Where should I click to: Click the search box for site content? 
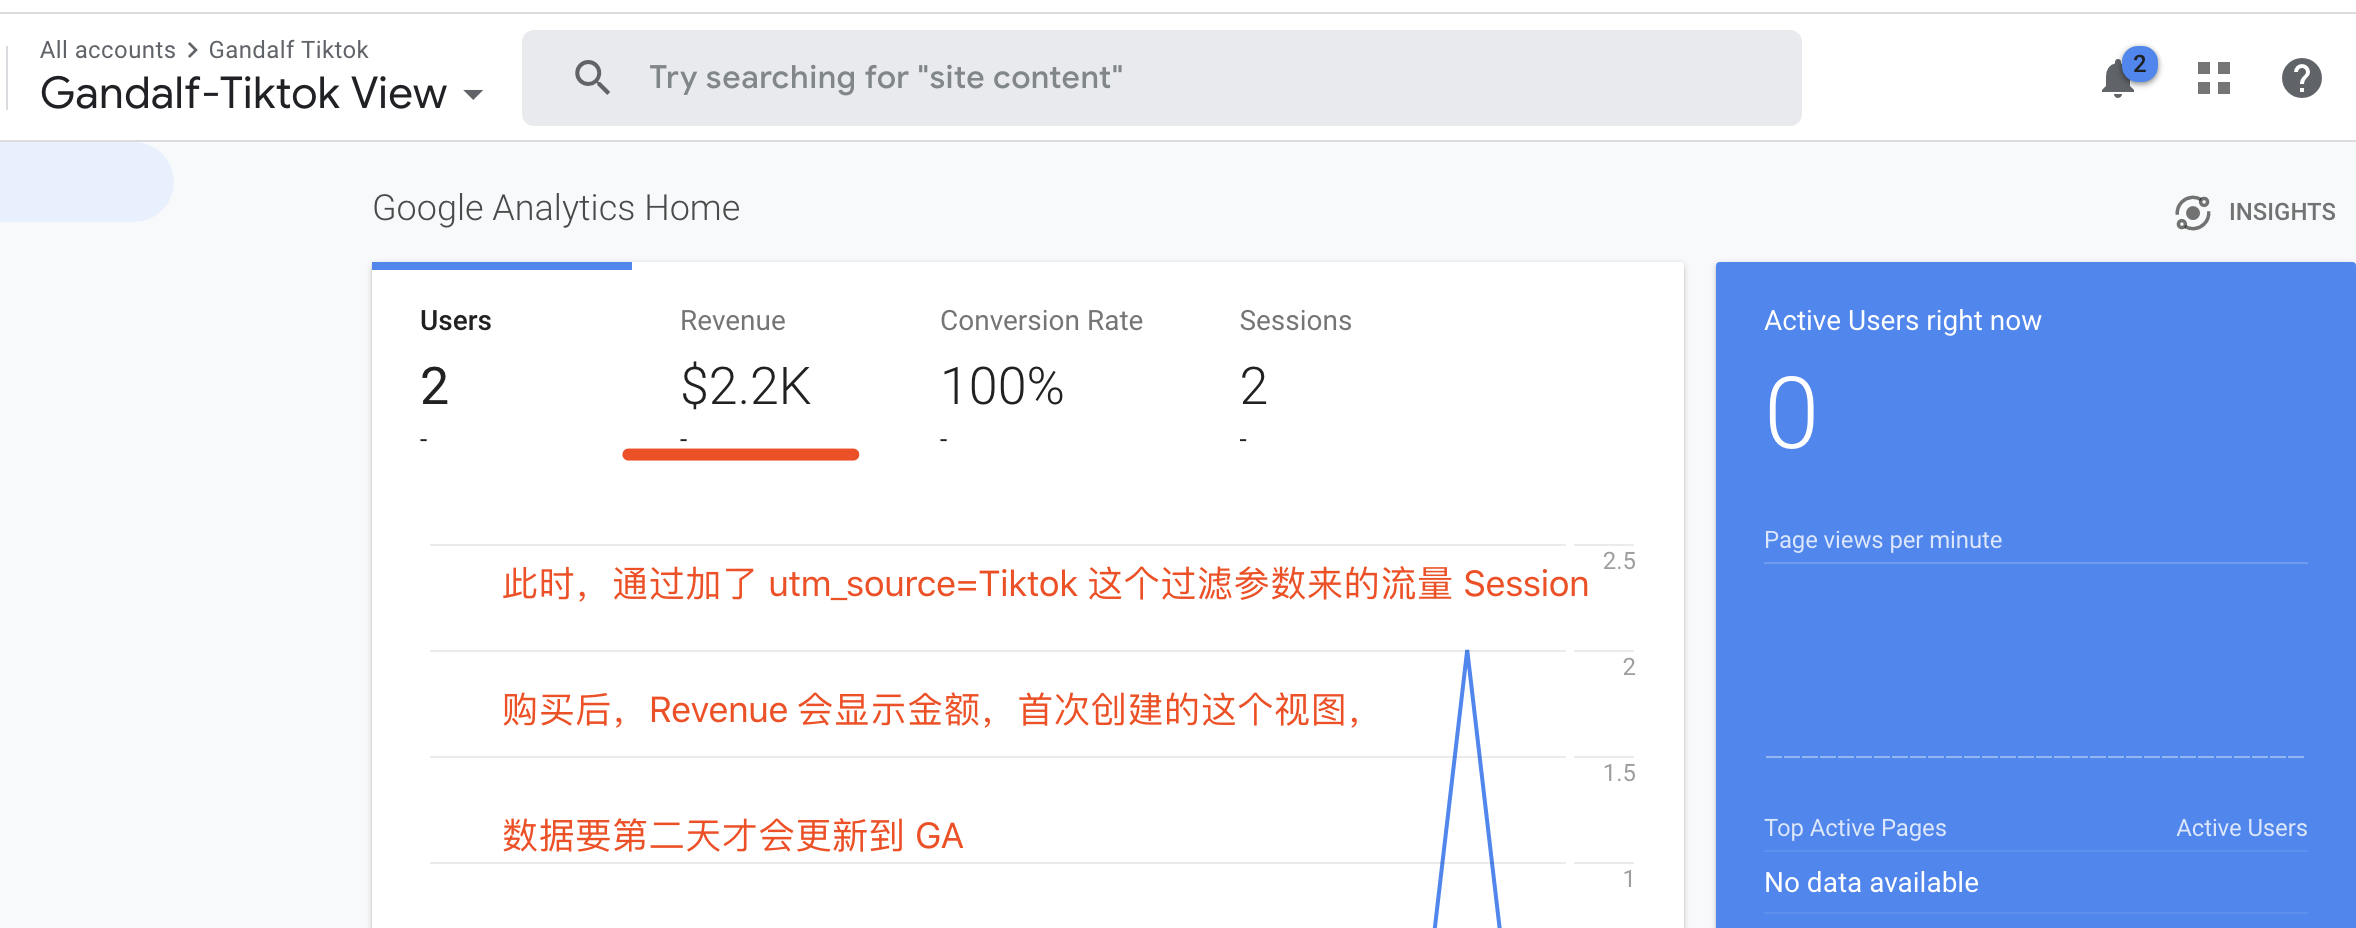coord(1160,78)
